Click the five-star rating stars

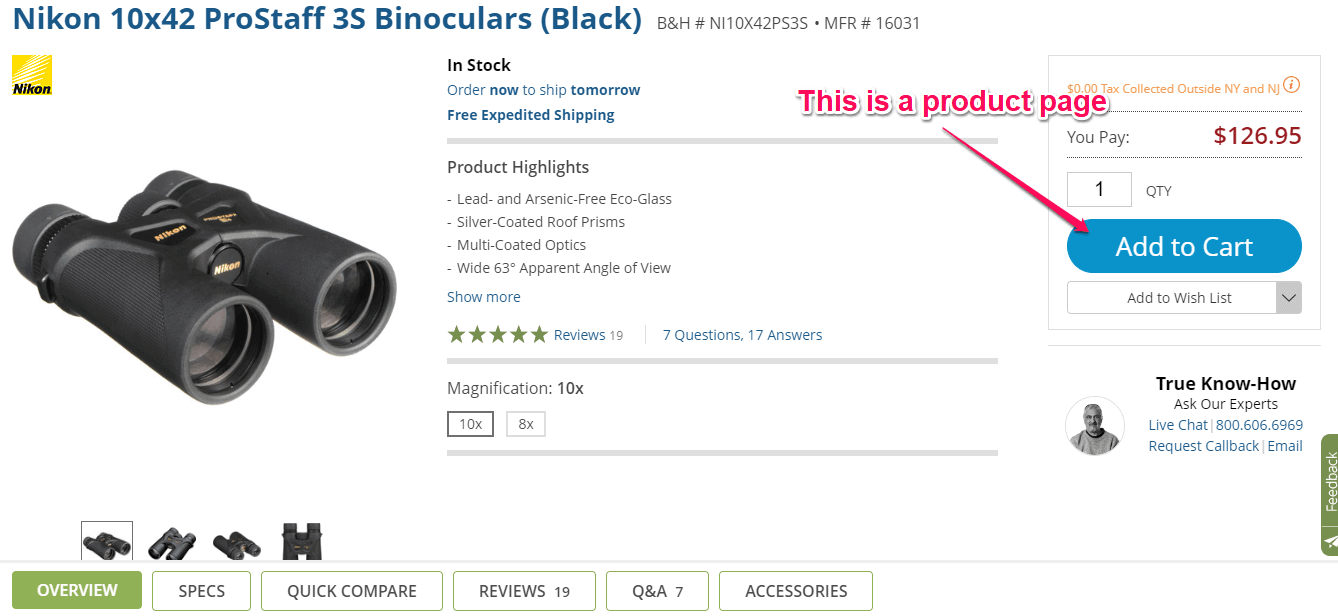tap(497, 333)
